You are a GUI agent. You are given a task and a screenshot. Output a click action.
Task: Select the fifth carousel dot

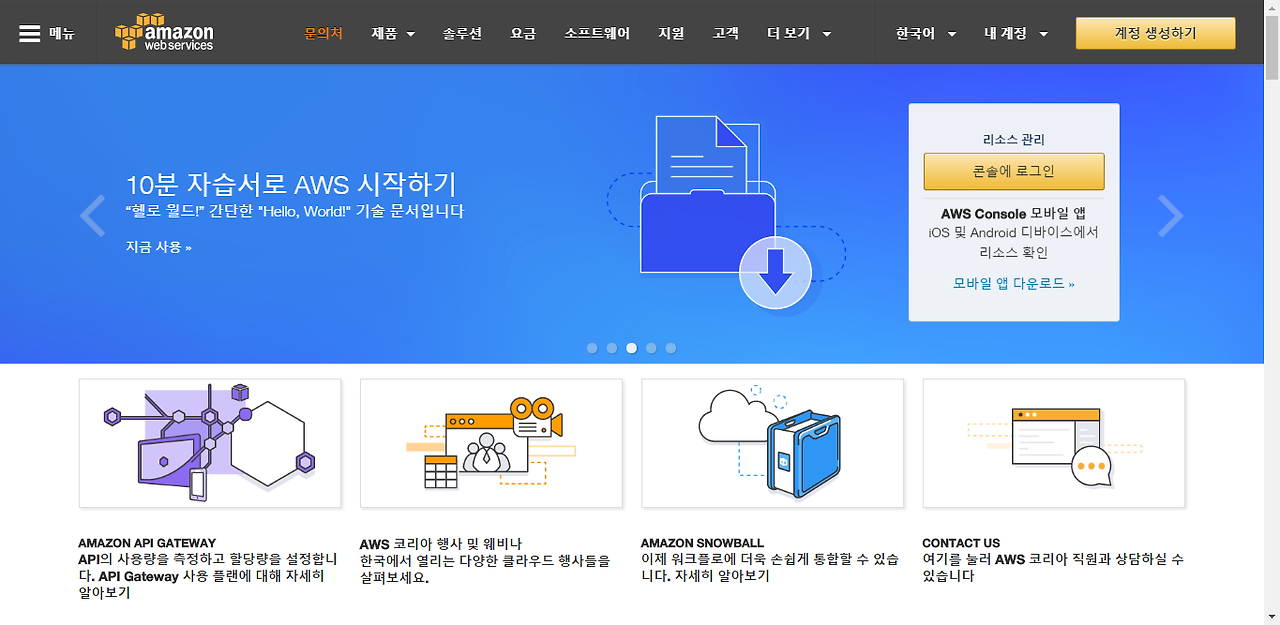[x=671, y=348]
